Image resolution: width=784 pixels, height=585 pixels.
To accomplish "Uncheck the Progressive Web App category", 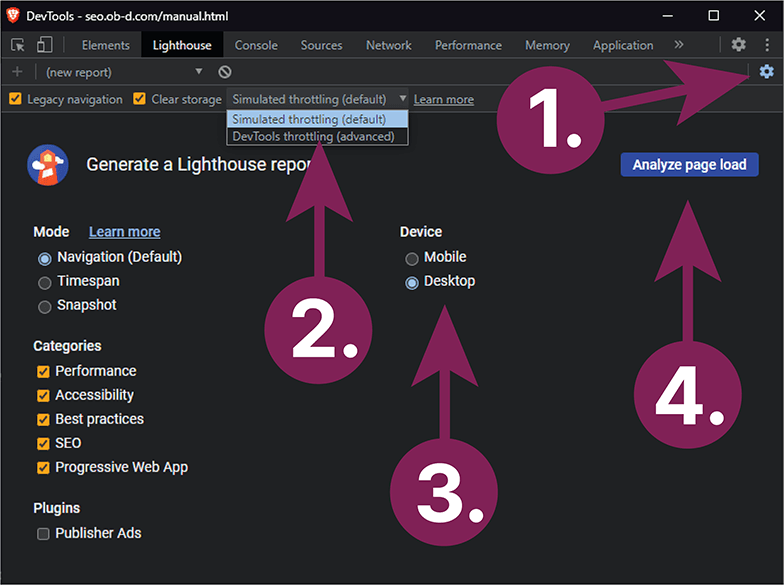I will pos(44,468).
